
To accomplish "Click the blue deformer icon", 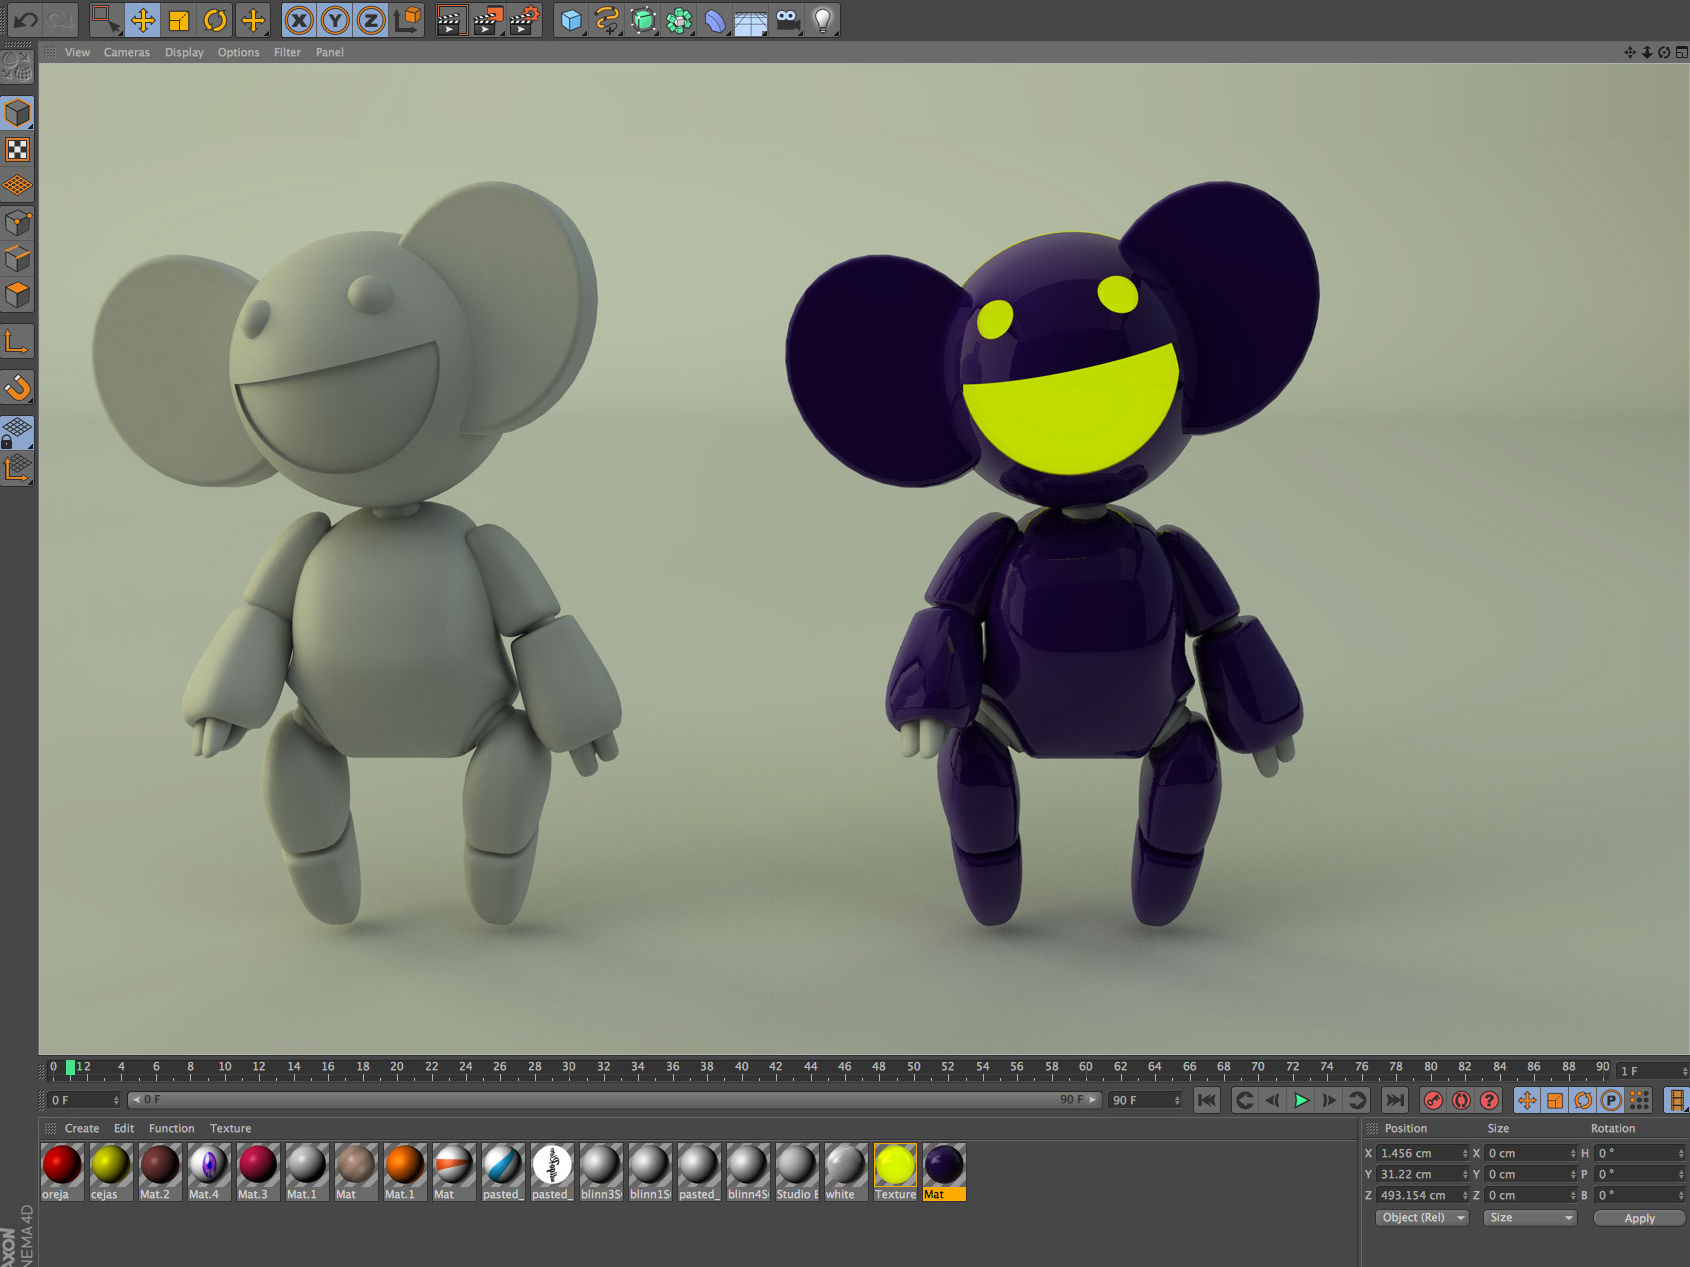I will pyautogui.click(x=715, y=19).
